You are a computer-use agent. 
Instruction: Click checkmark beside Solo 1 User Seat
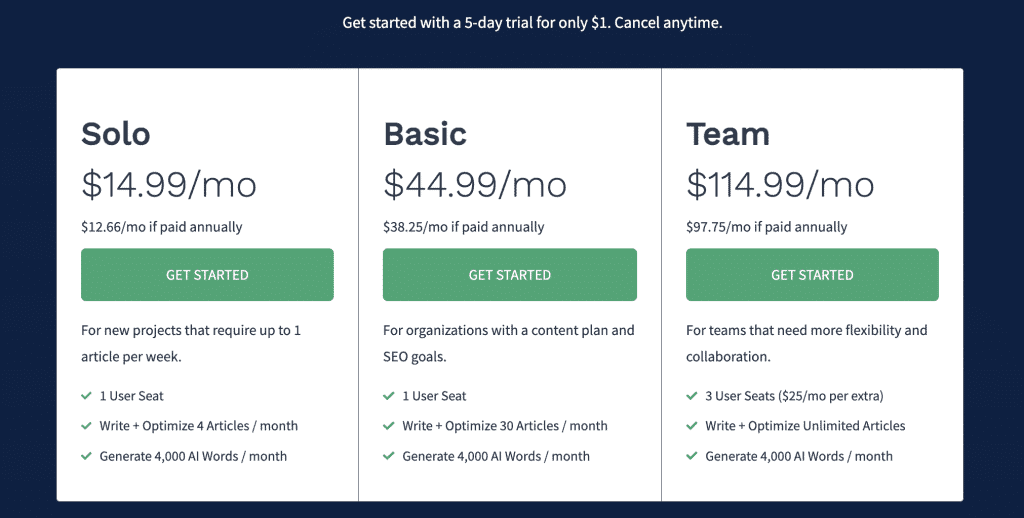[x=86, y=396]
